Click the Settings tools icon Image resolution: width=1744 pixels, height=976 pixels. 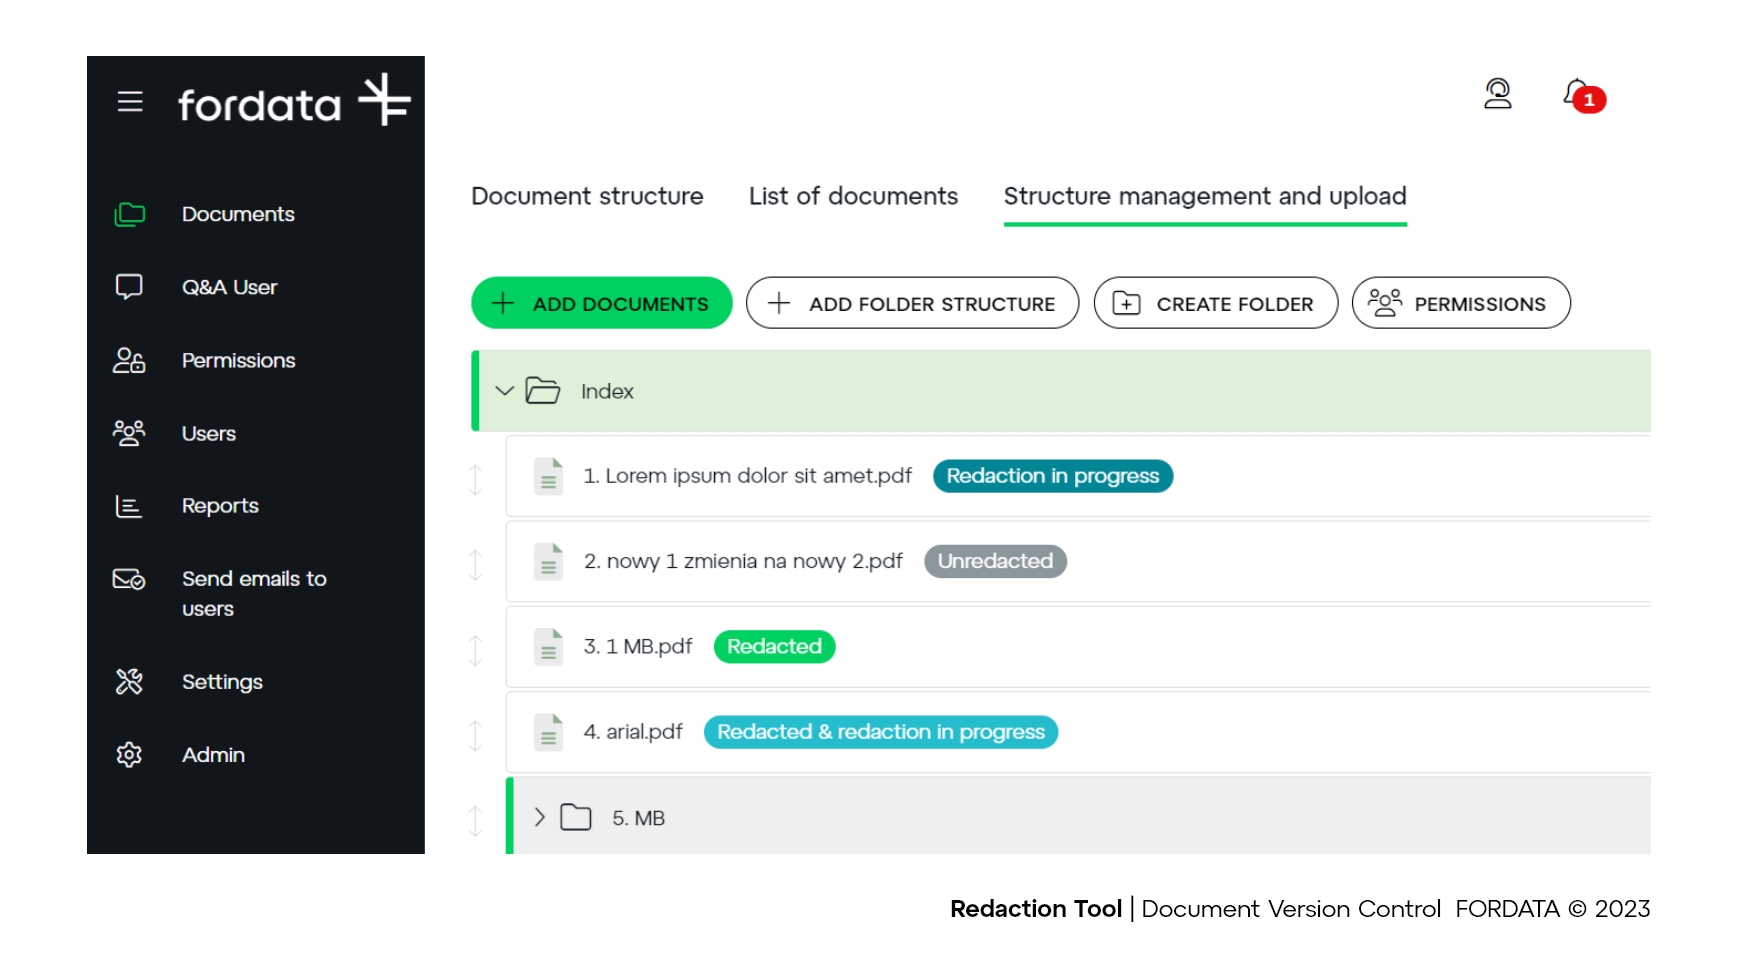tap(129, 682)
